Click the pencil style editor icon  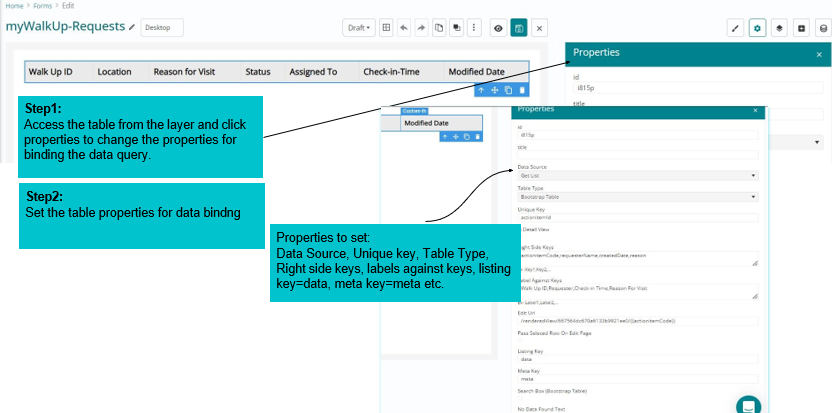[x=735, y=28]
